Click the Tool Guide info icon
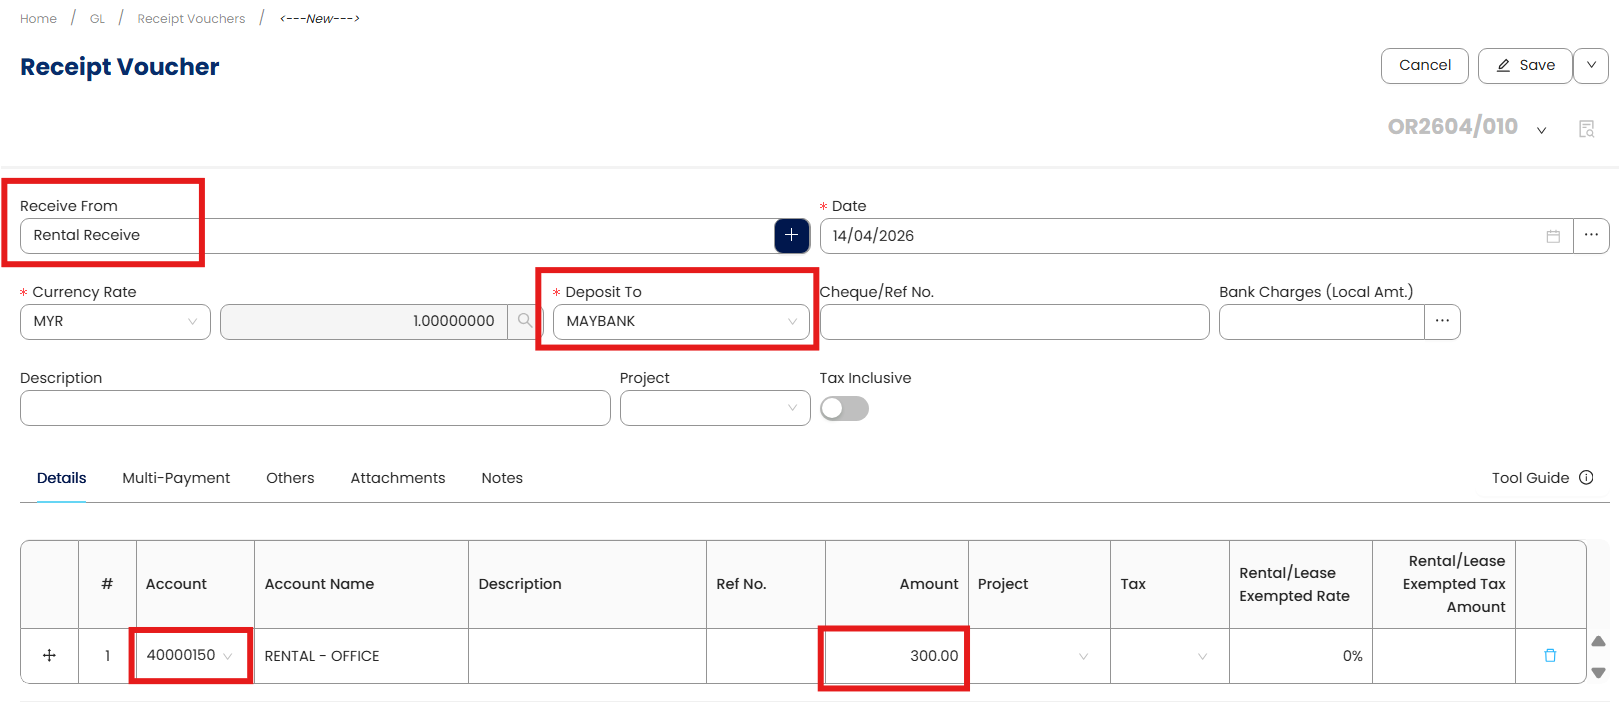The height and width of the screenshot is (703, 1619). pos(1586,478)
